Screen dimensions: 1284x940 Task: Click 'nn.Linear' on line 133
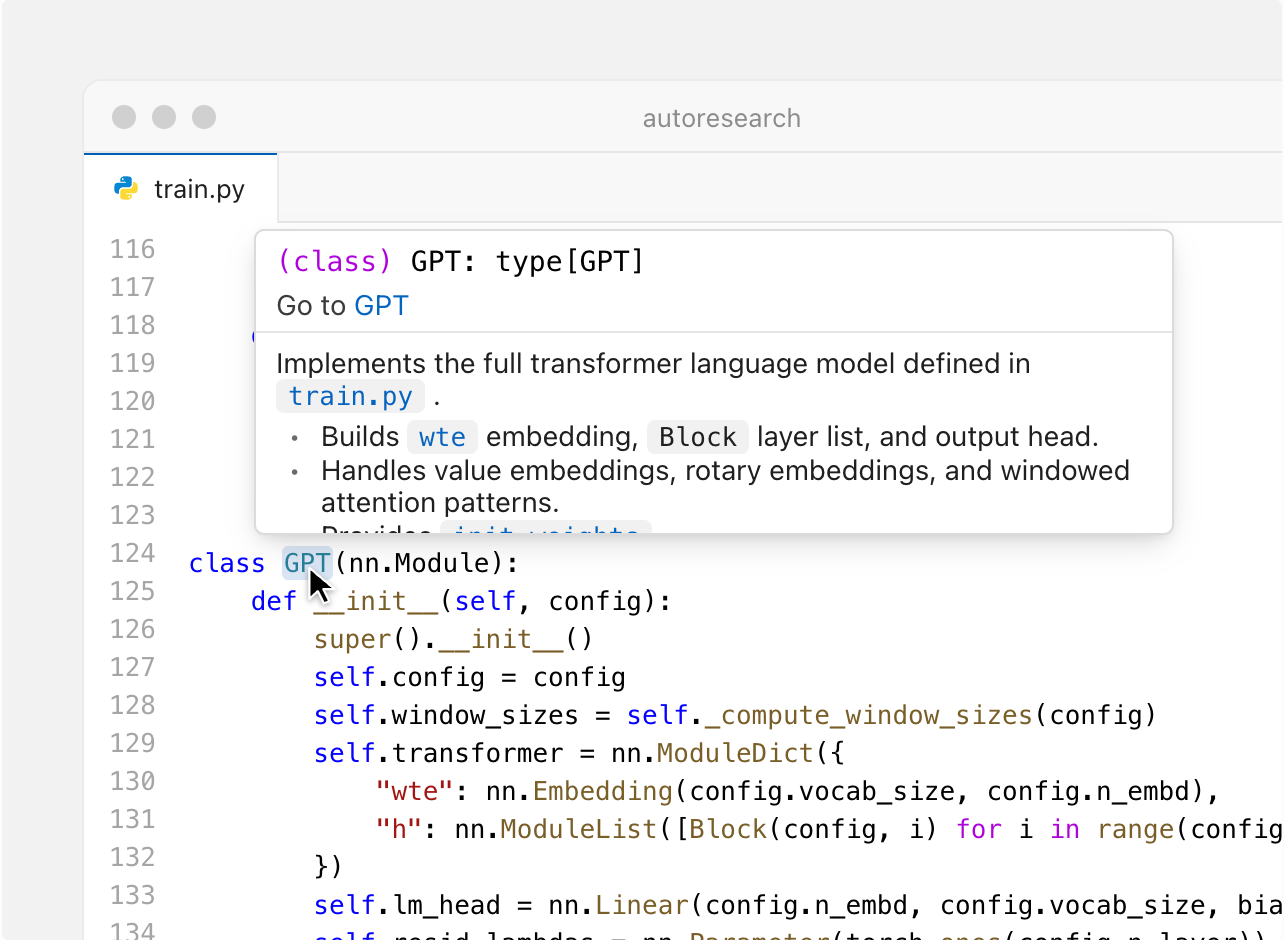tap(619, 905)
